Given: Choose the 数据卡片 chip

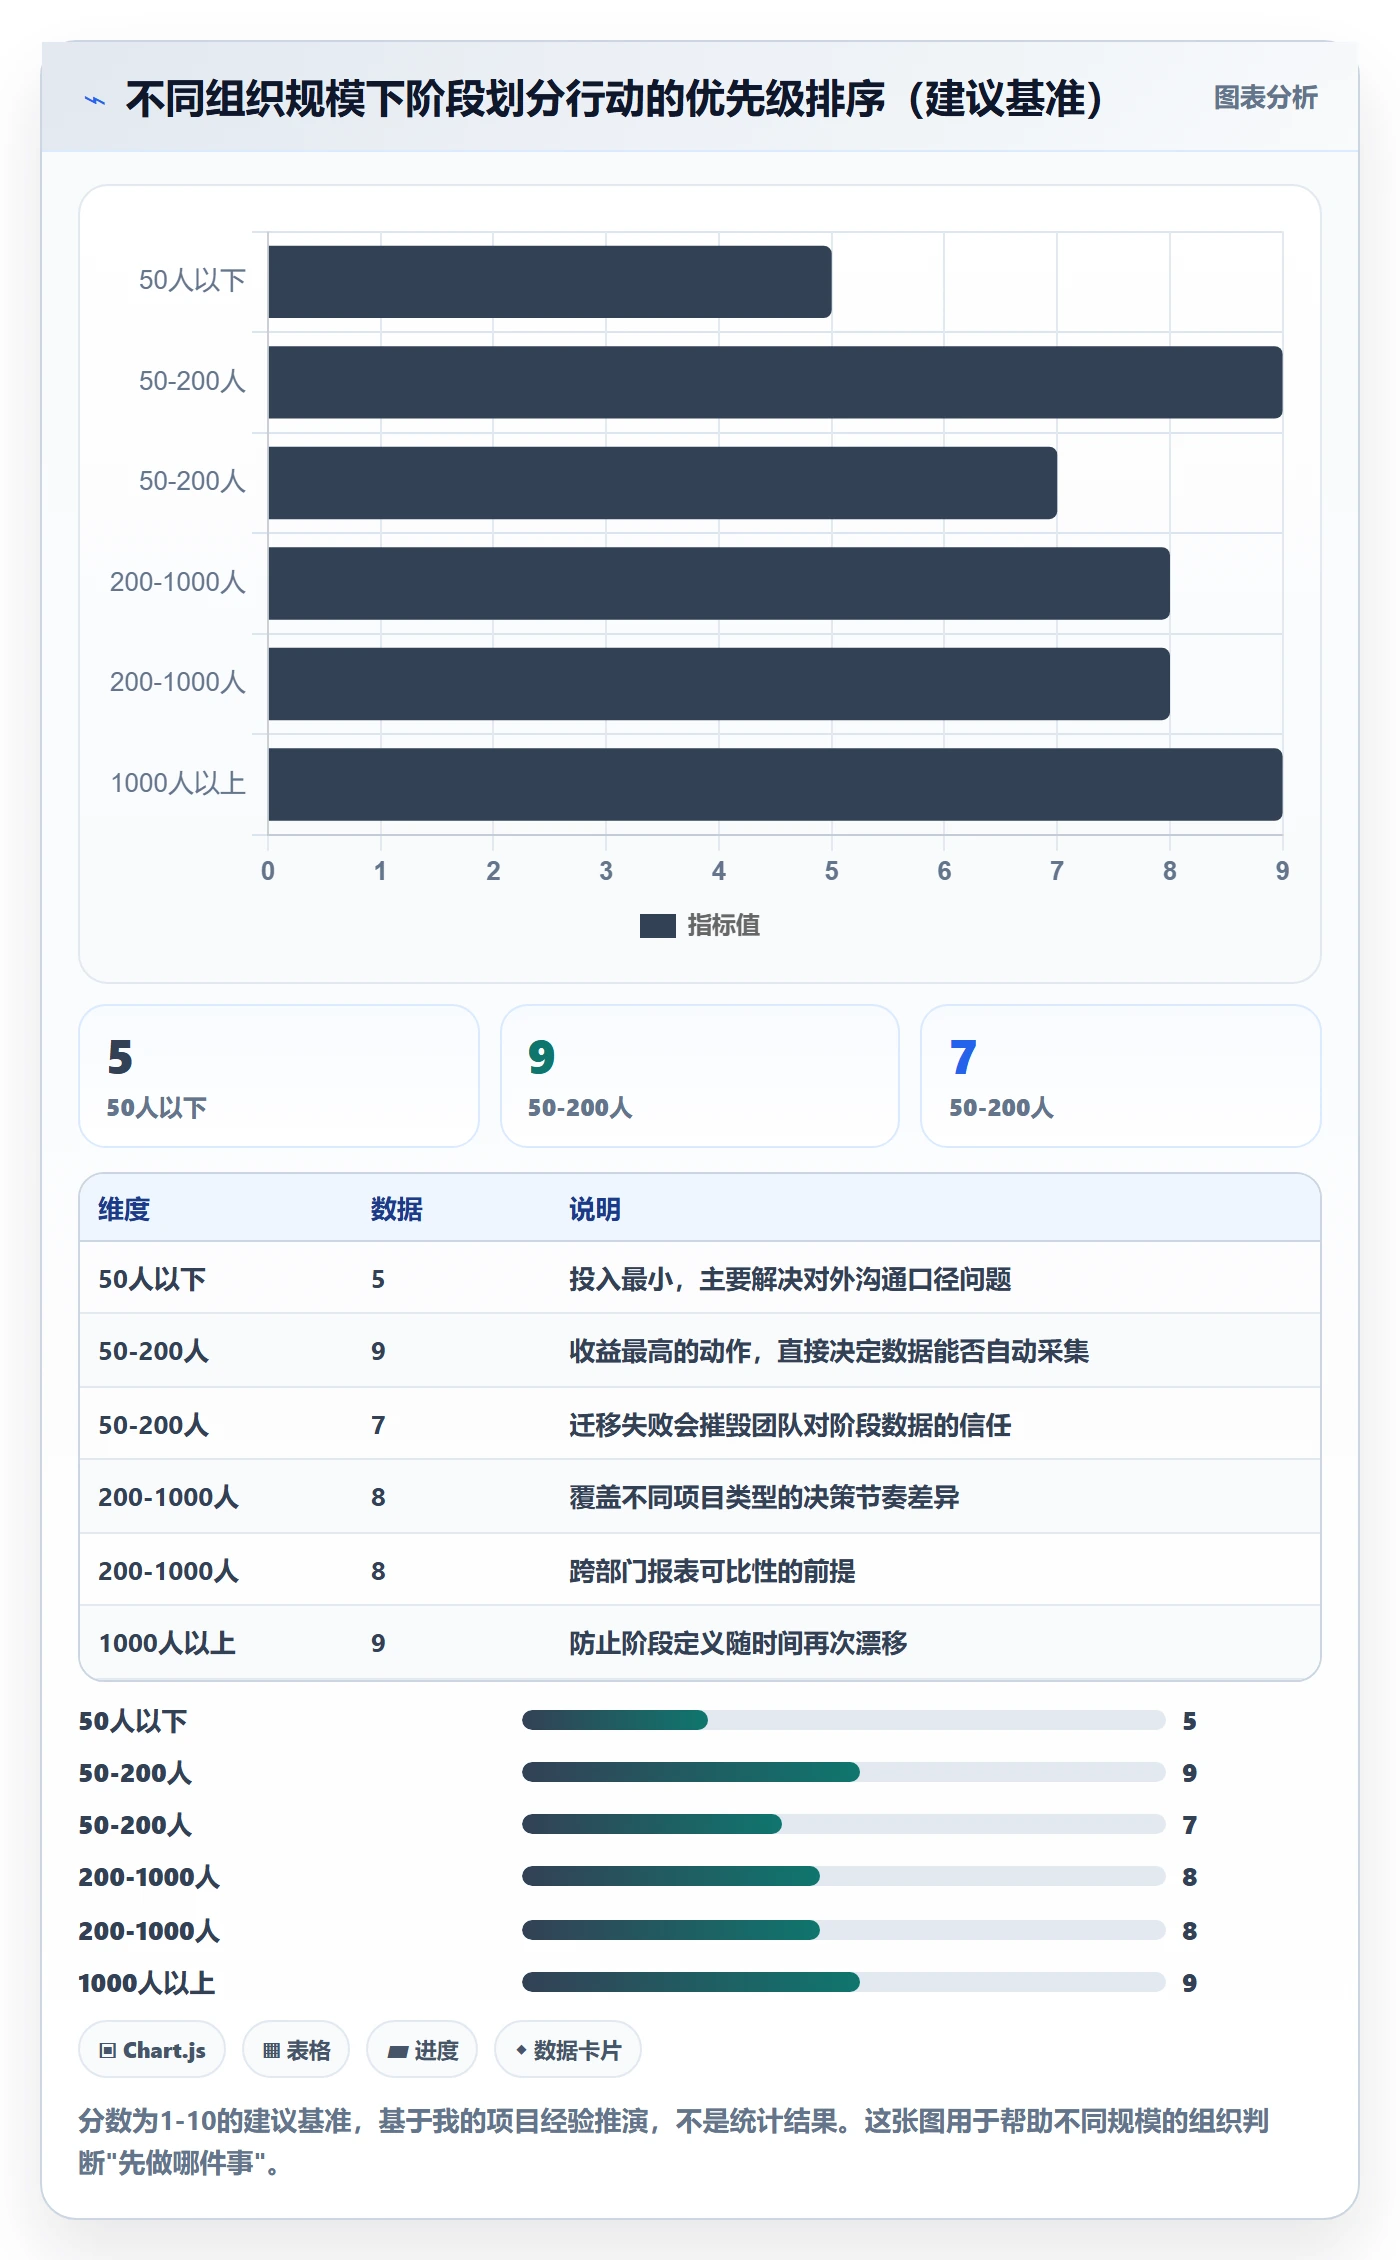Looking at the screenshot, I should coord(568,2050).
